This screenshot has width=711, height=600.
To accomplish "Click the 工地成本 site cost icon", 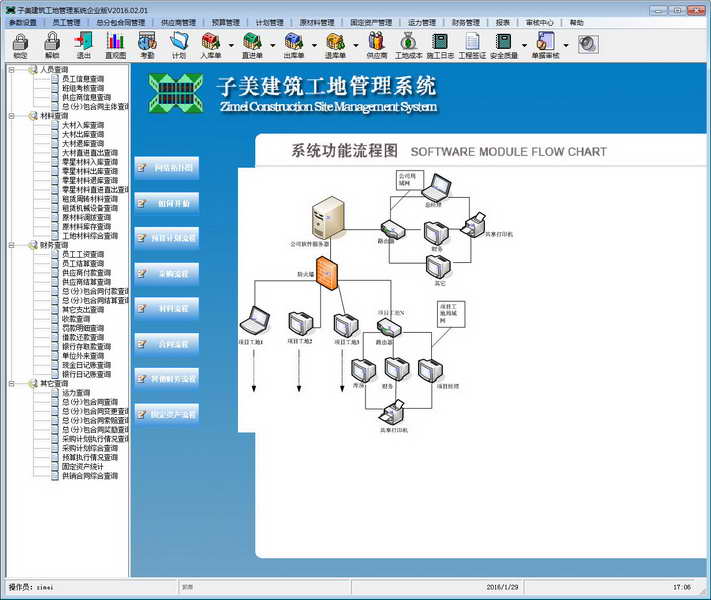I will pos(408,44).
